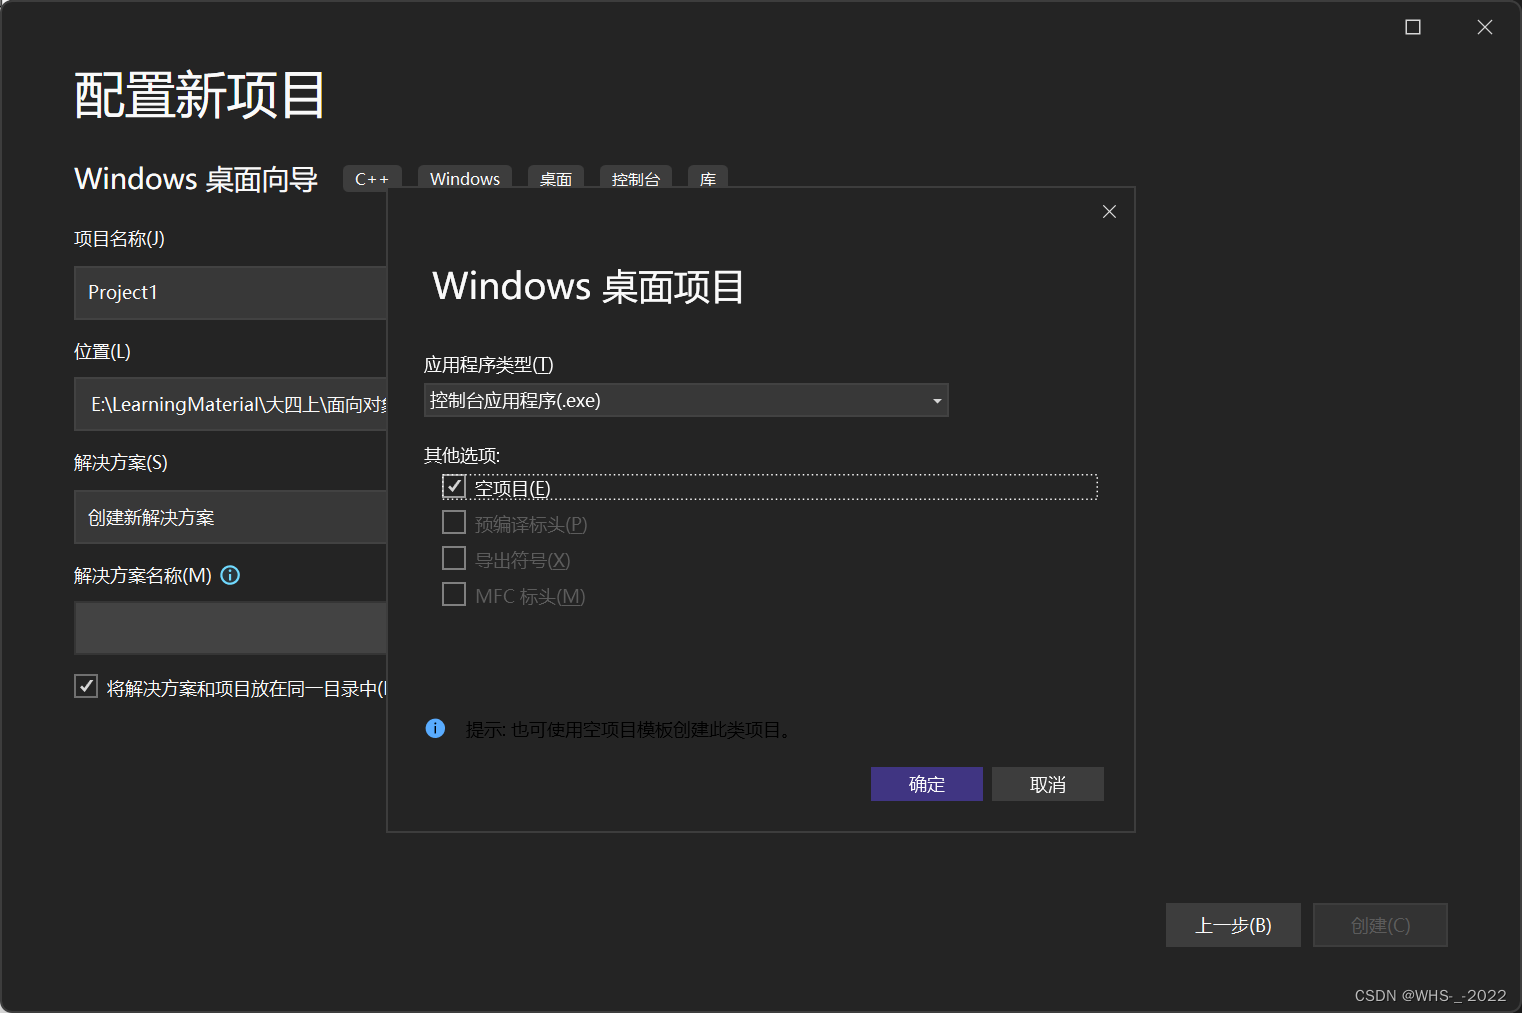
Task: Click the 确定 button
Action: pos(927,784)
